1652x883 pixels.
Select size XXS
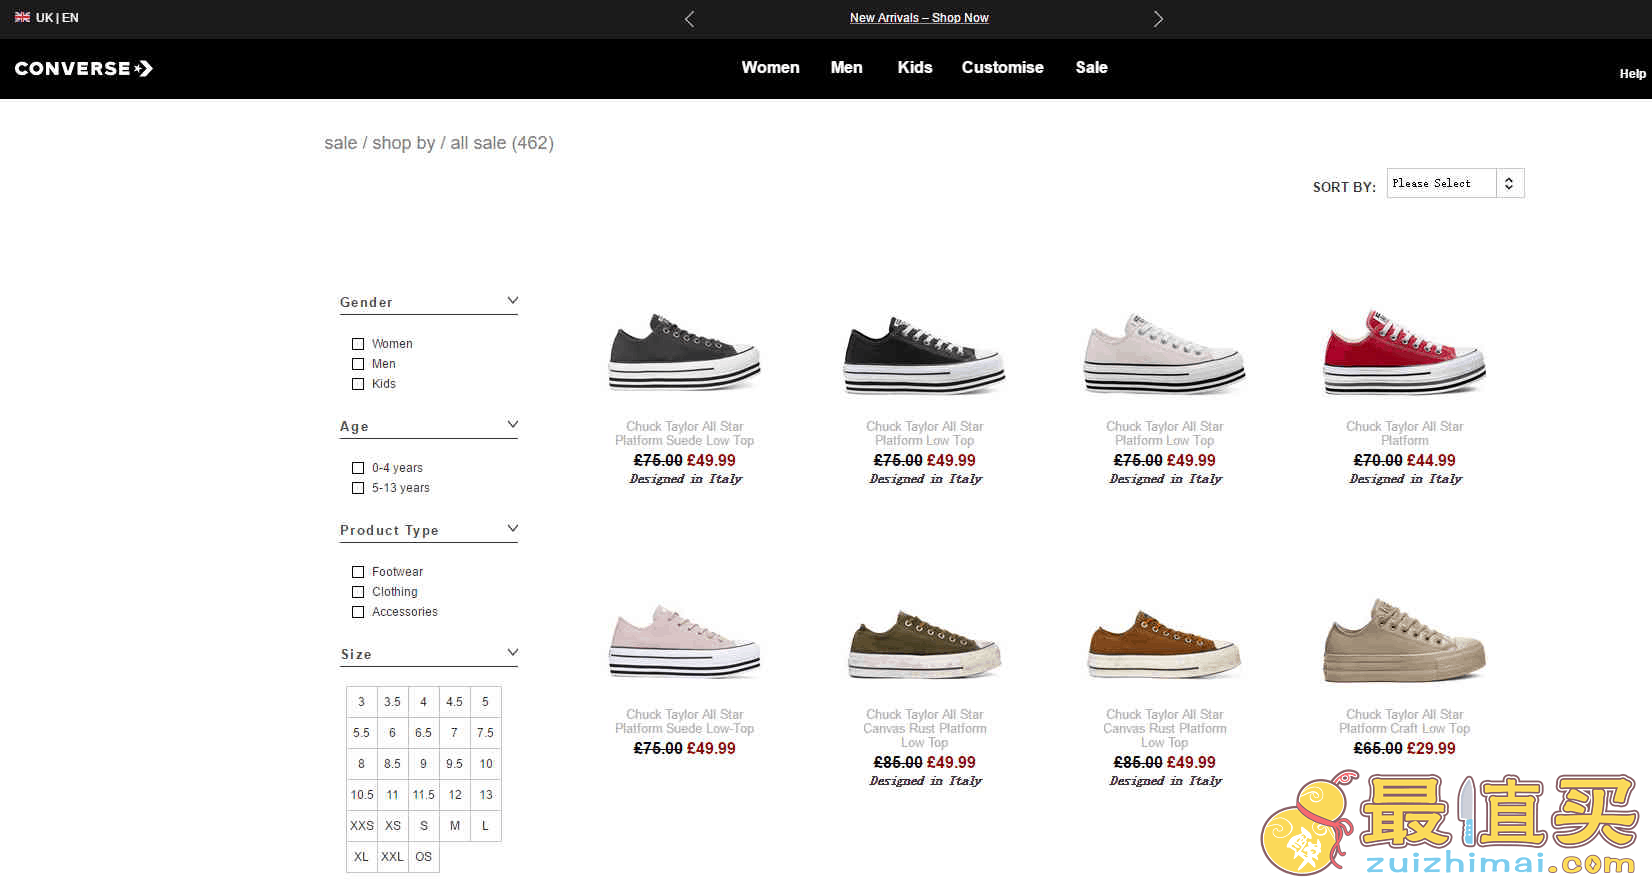click(x=362, y=826)
